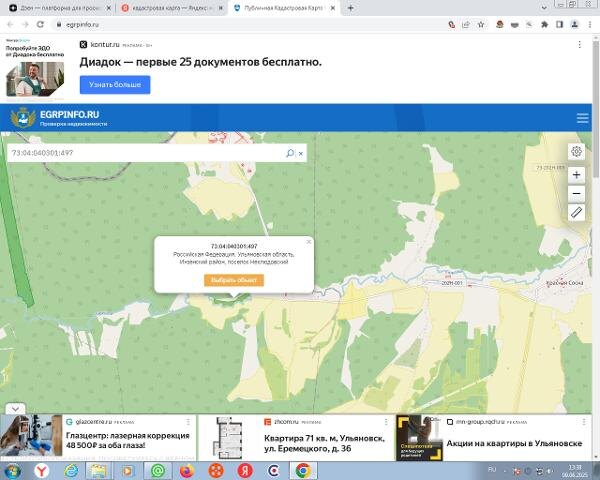
Task: Open Акции на квартиры в Ульяновске ad
Action: [514, 444]
